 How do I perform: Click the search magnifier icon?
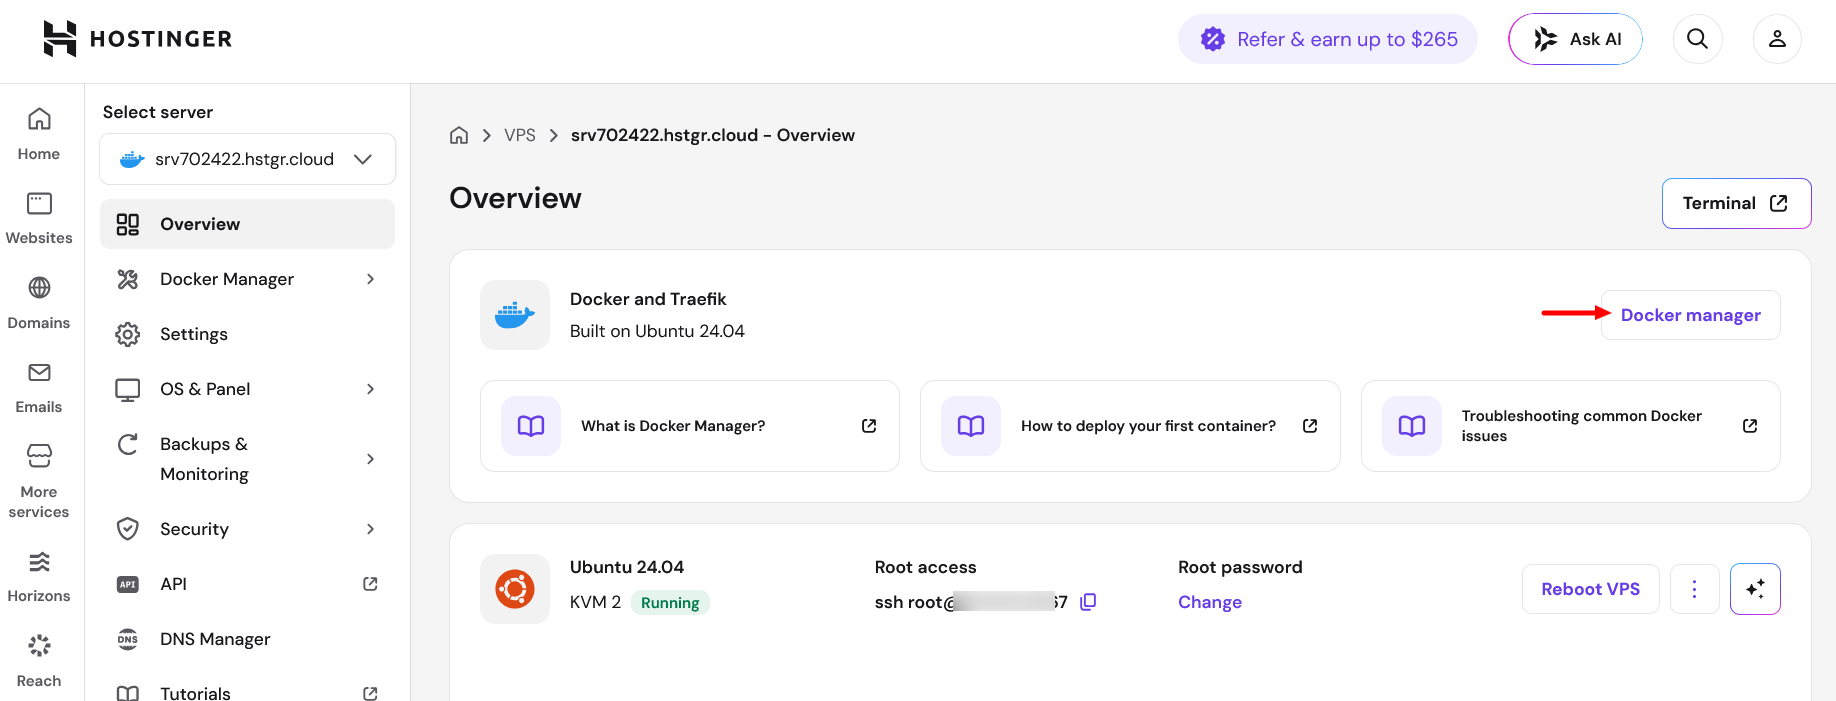1697,39
